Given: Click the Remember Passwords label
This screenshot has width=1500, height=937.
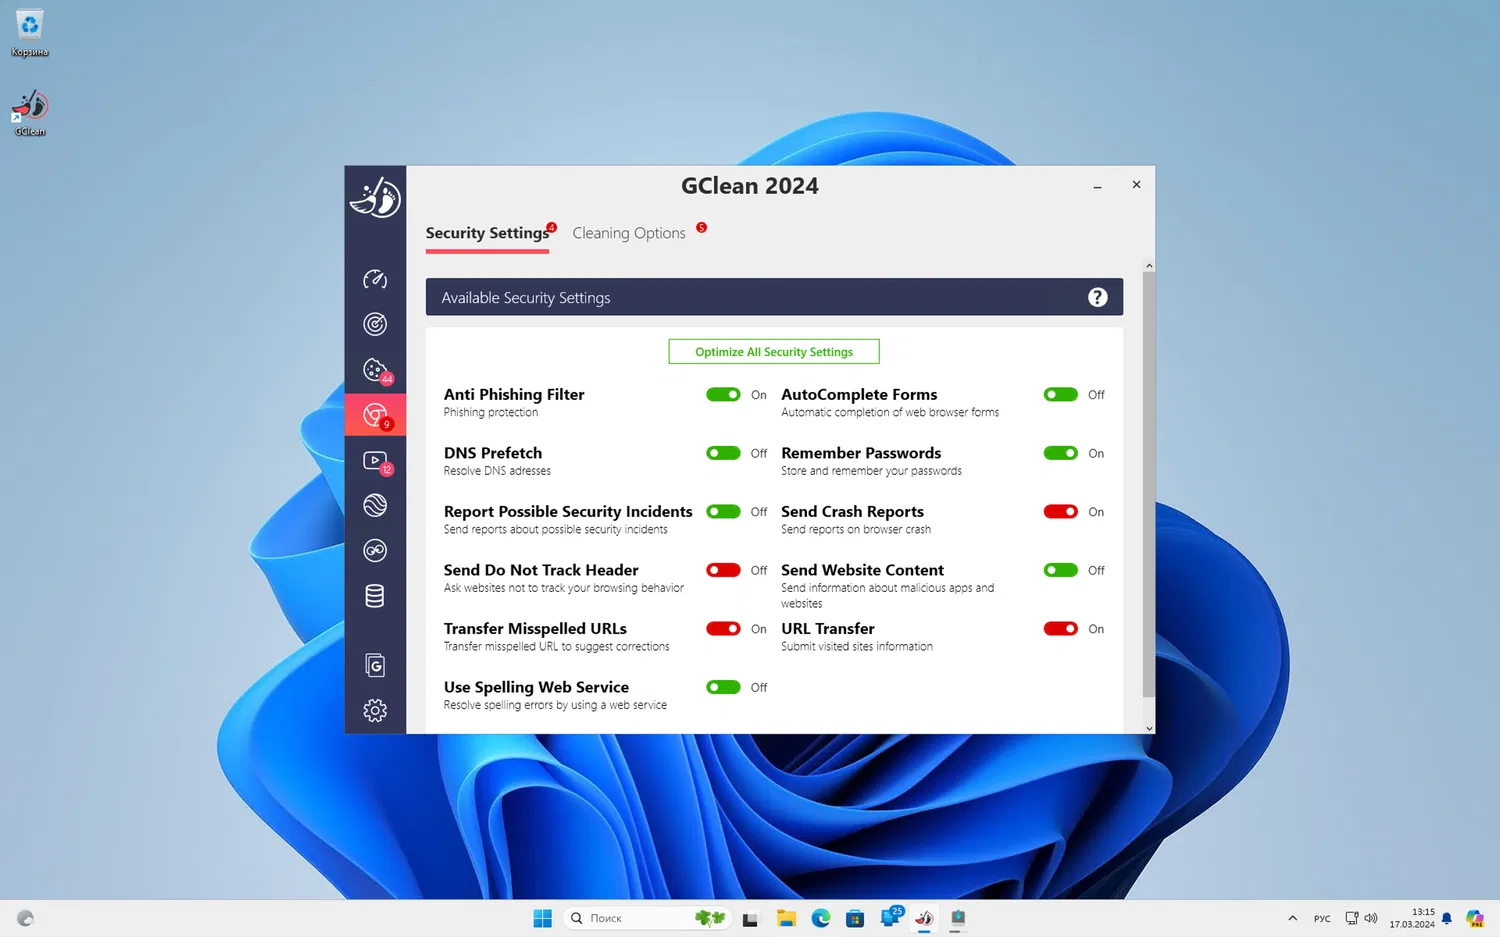Looking at the screenshot, I should (861, 453).
